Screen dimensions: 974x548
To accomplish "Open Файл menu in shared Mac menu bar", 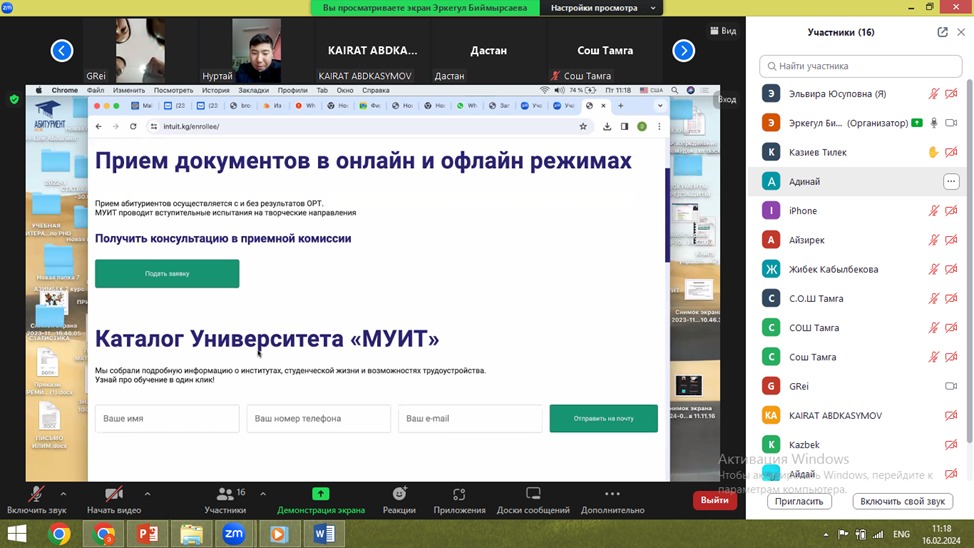I will click(x=96, y=90).
